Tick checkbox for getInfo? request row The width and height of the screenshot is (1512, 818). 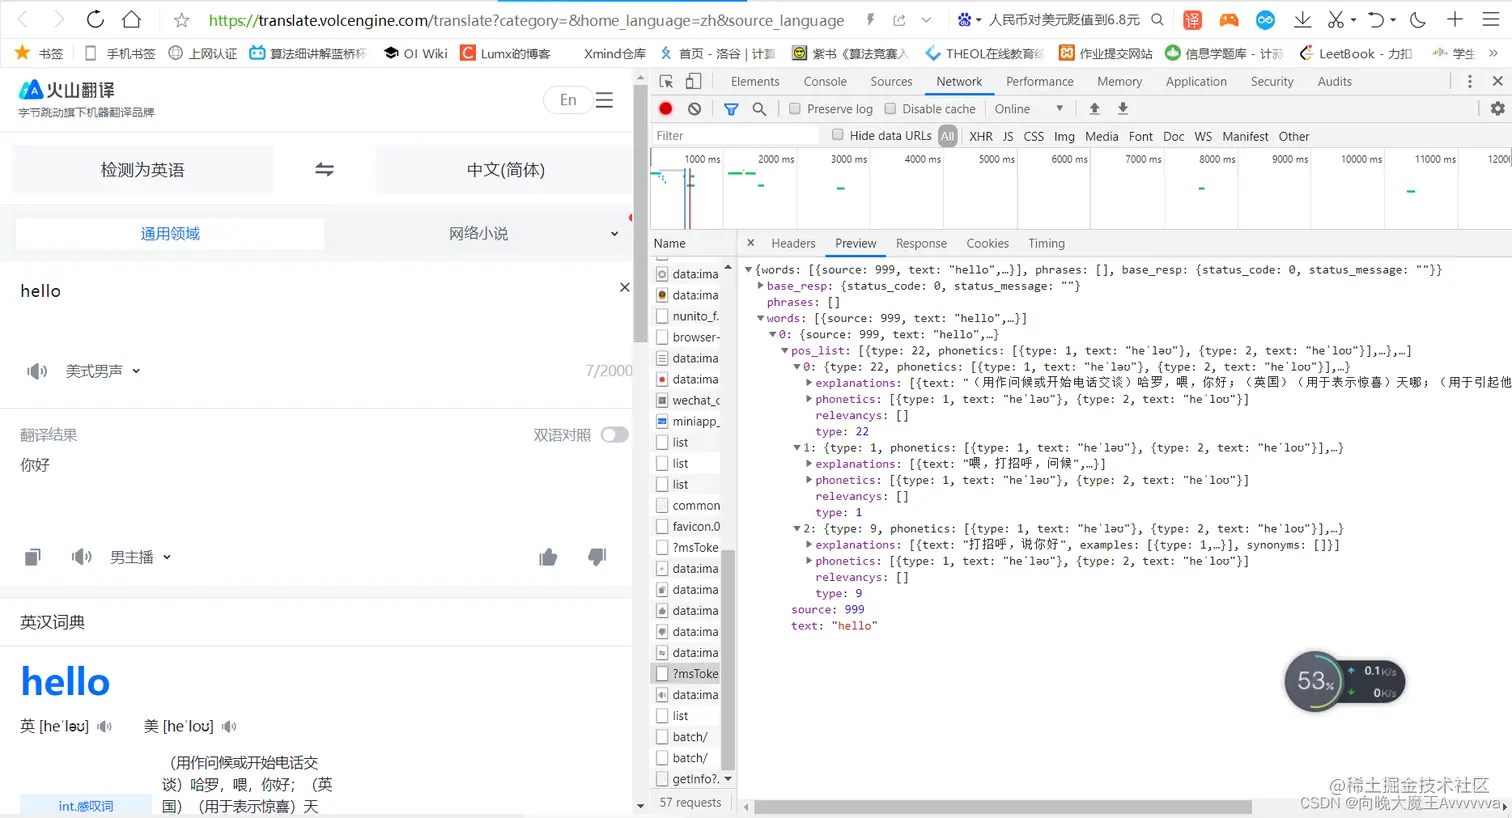(x=662, y=779)
